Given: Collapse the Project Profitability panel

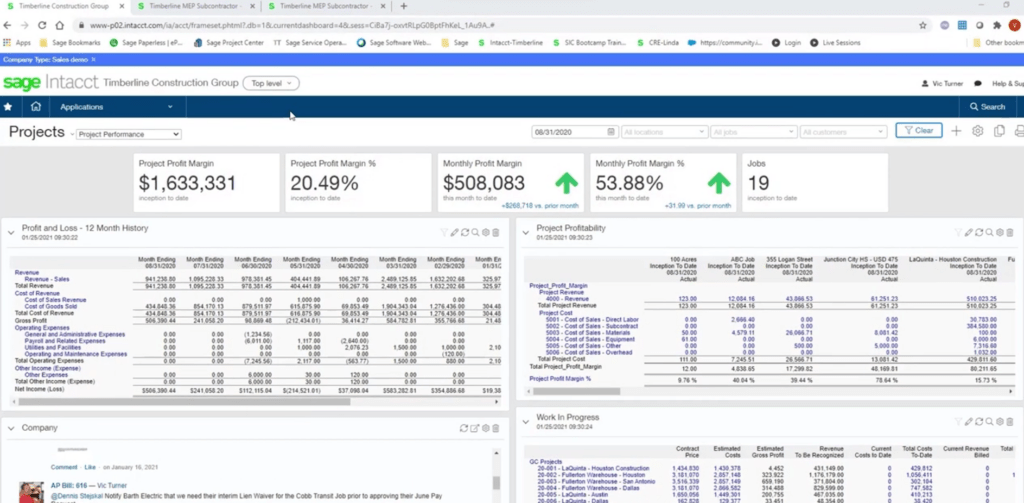Looking at the screenshot, I should [x=526, y=232].
